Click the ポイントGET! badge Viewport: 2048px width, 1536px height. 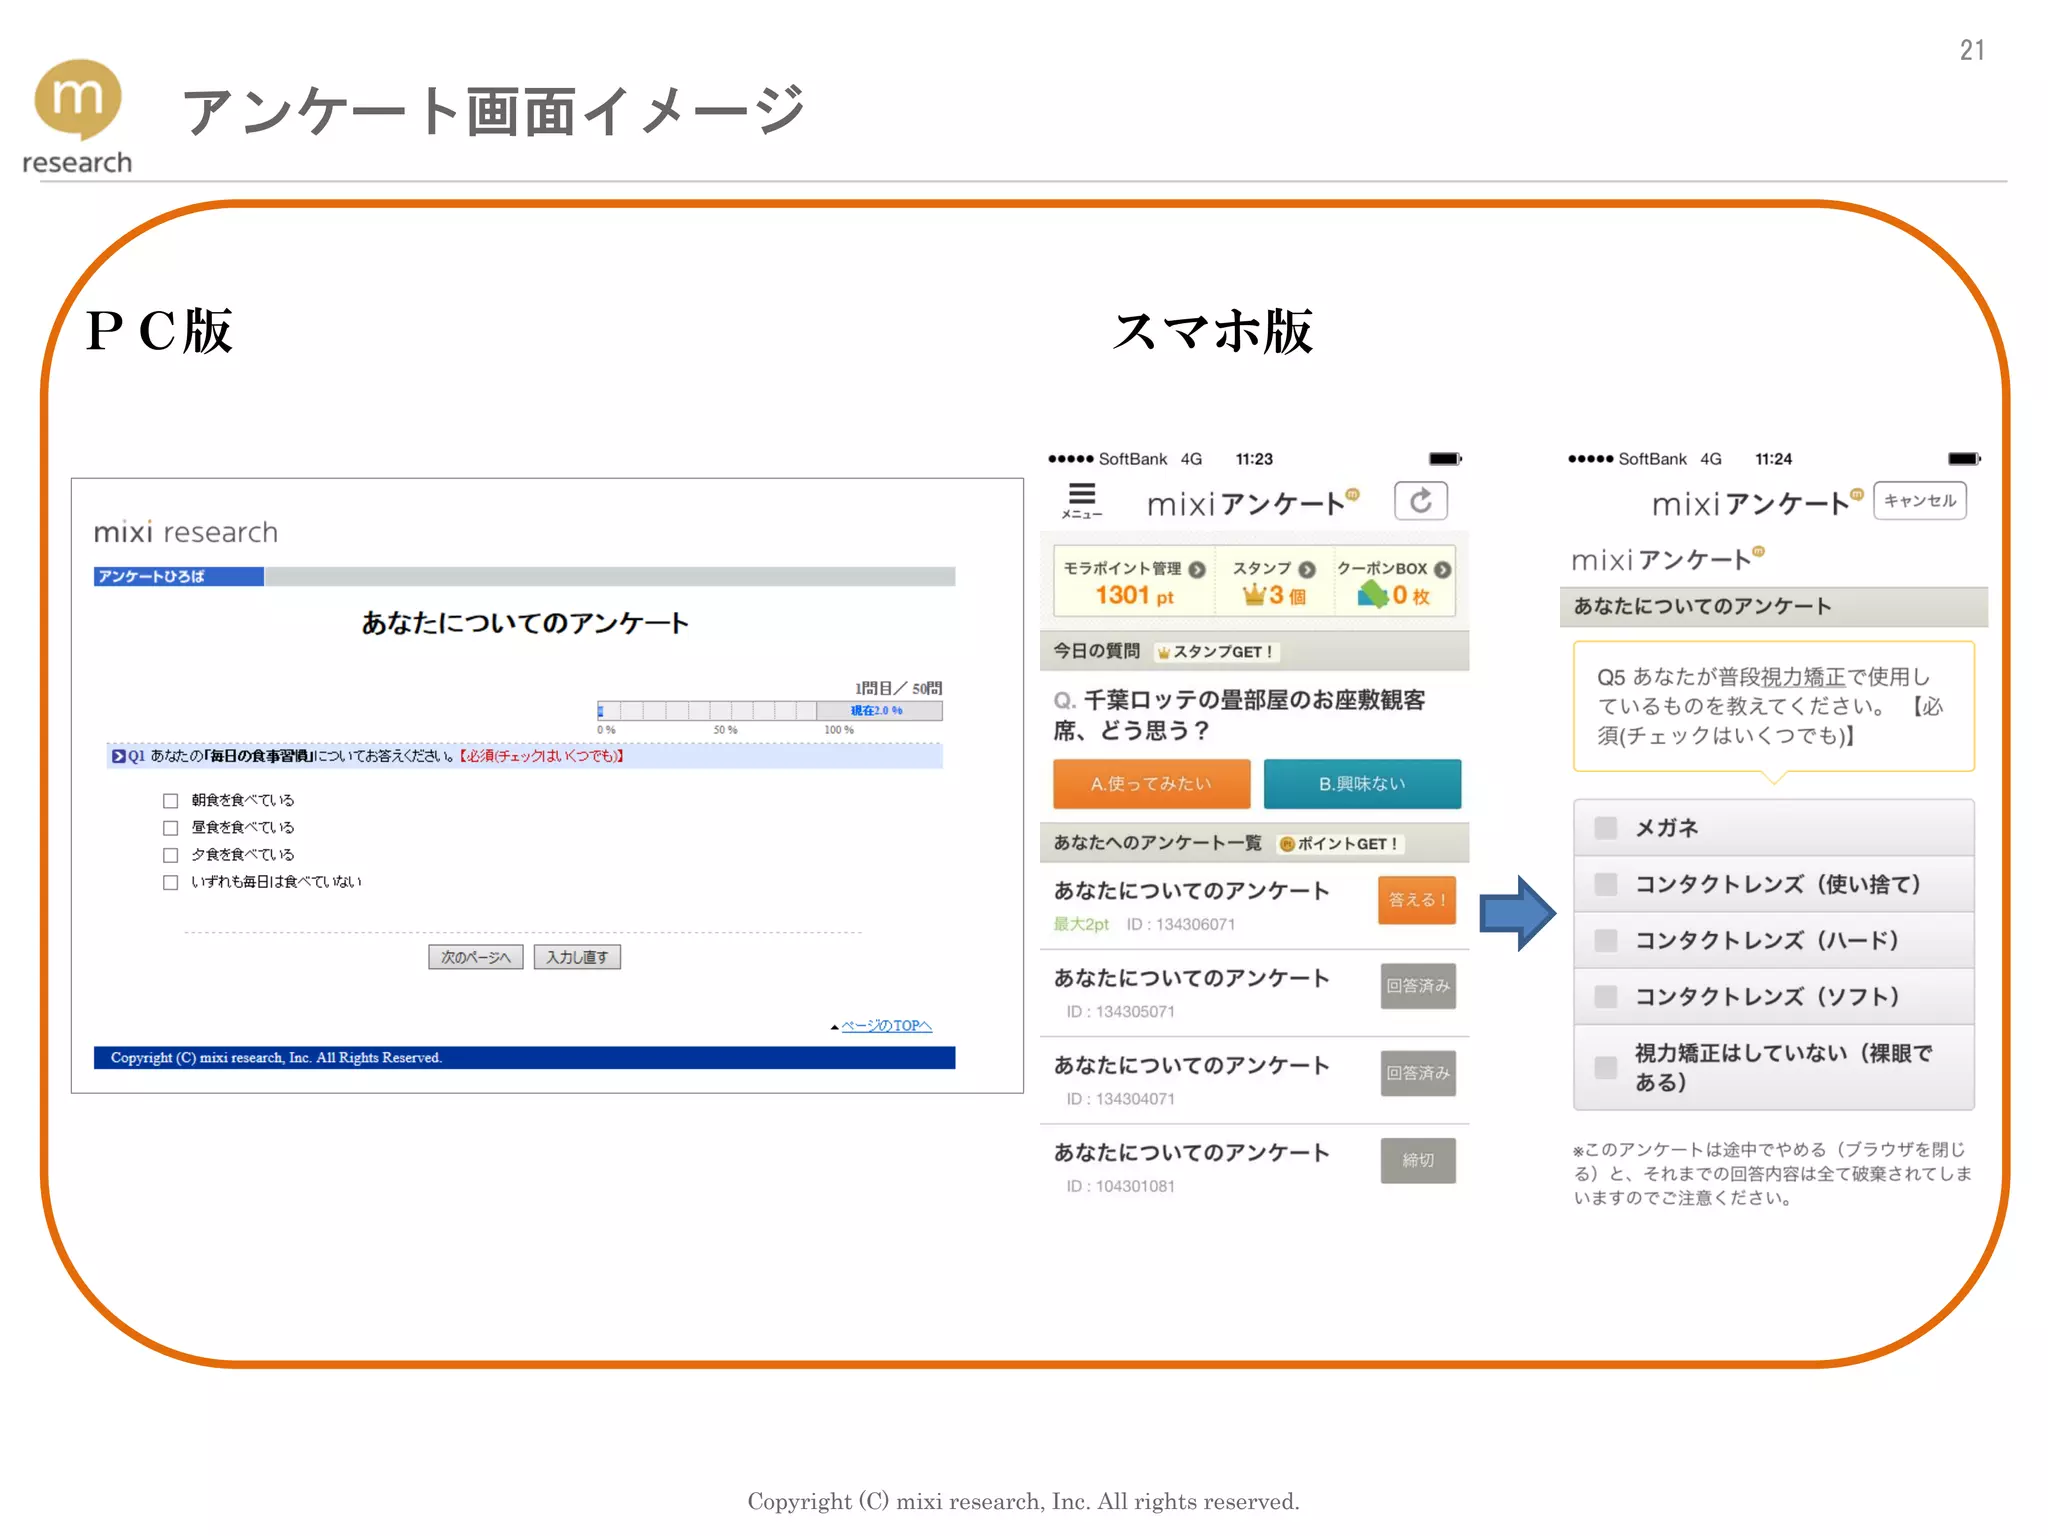[x=1340, y=844]
